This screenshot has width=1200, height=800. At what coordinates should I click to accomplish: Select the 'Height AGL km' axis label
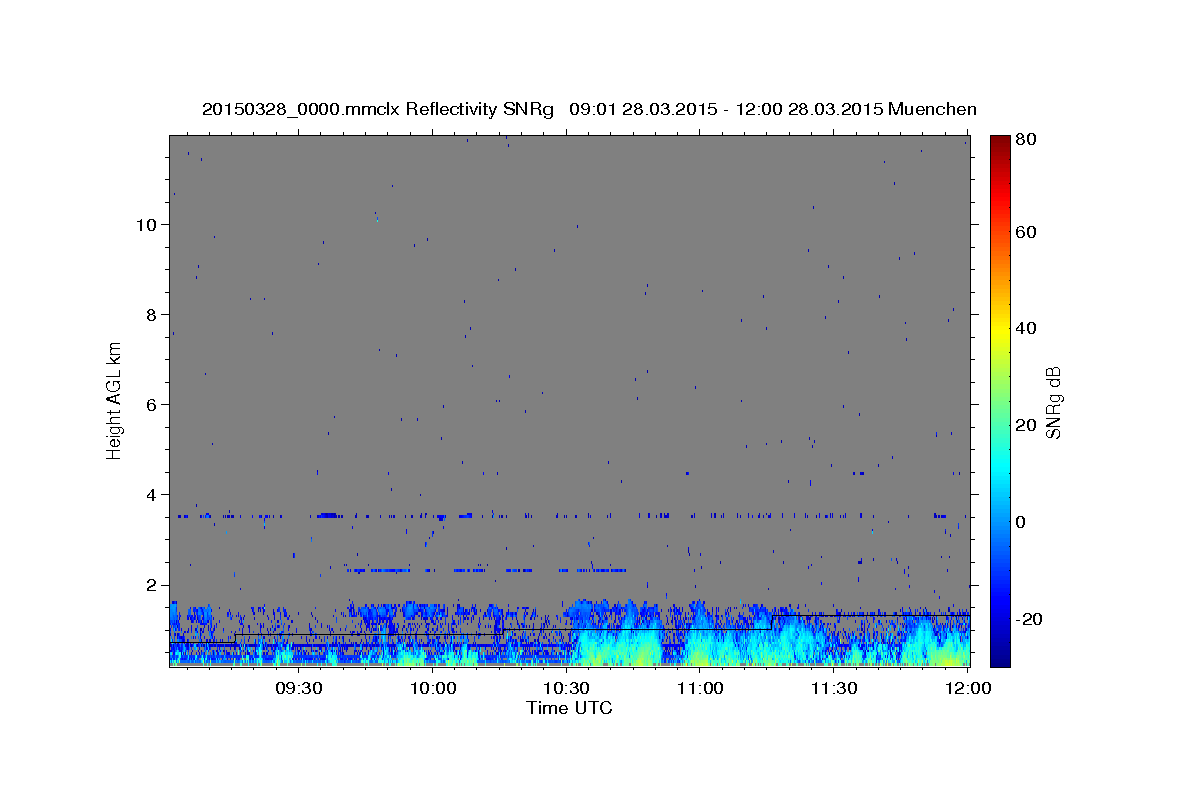pyautogui.click(x=115, y=400)
